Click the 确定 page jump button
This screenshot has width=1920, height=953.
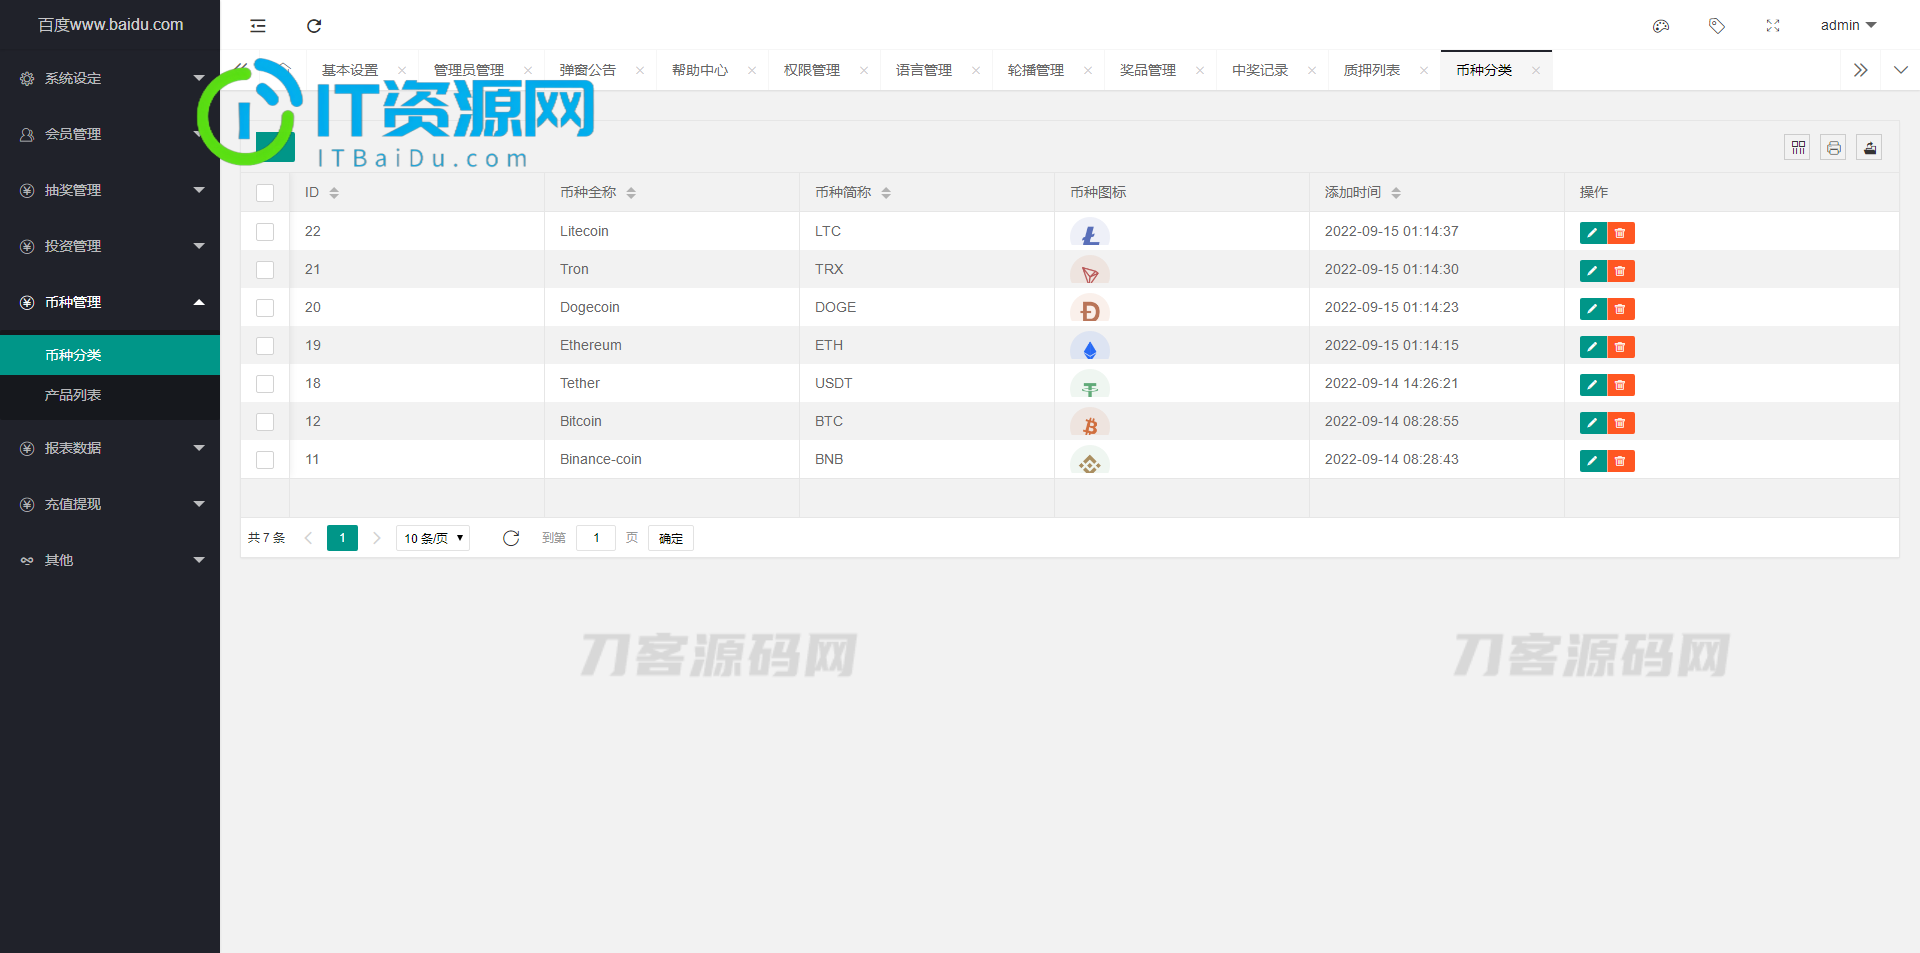pos(671,538)
